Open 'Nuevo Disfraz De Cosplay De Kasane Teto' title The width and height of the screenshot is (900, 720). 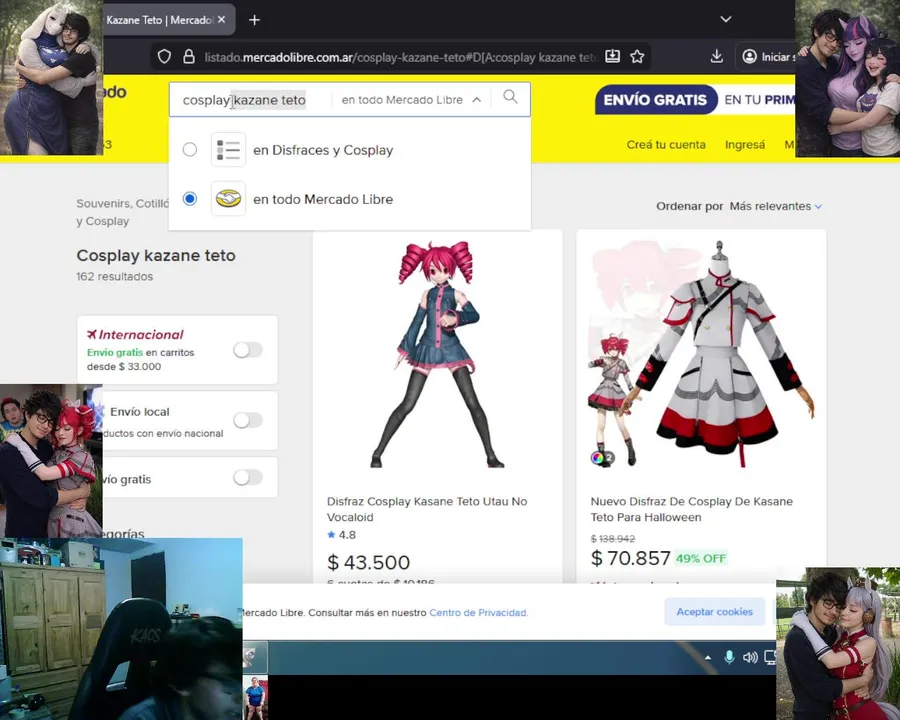tap(691, 509)
